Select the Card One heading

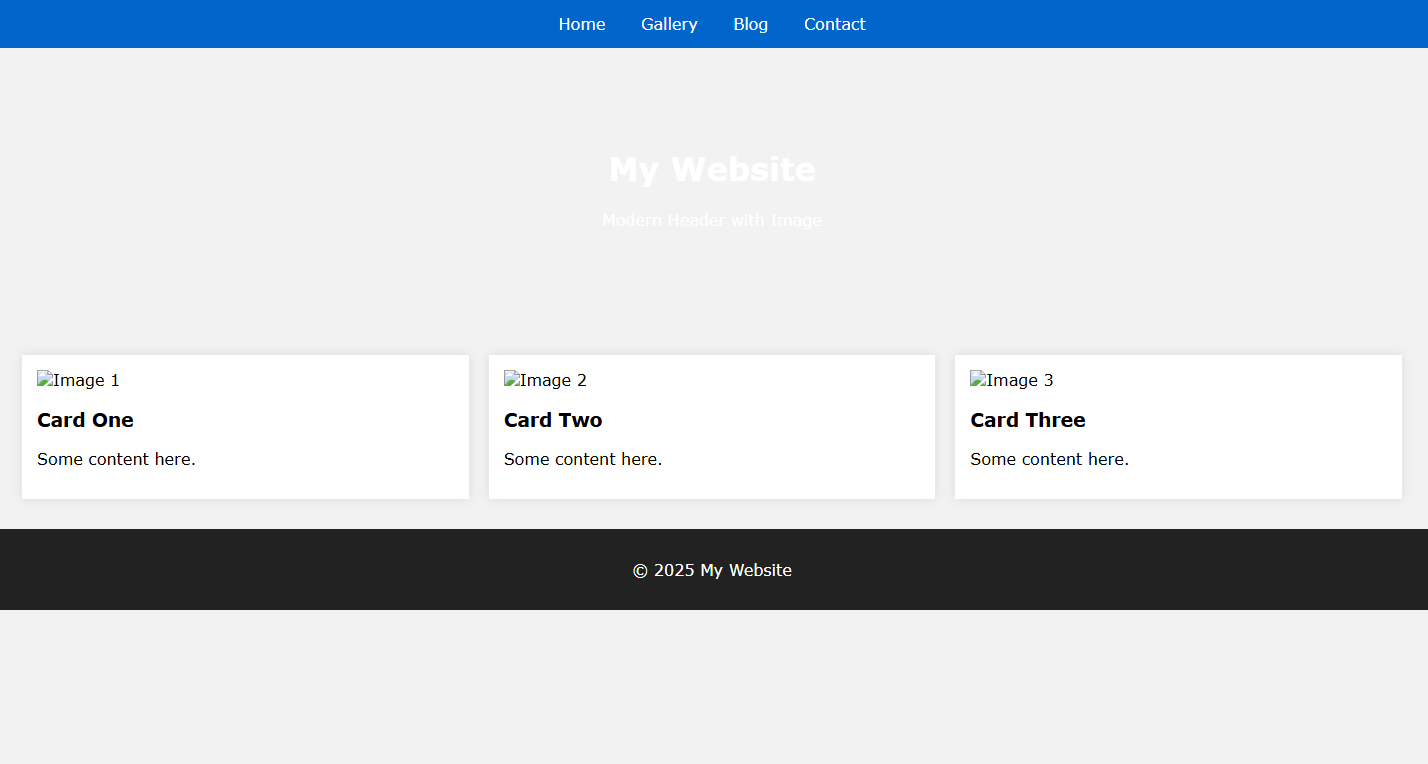[x=85, y=420]
